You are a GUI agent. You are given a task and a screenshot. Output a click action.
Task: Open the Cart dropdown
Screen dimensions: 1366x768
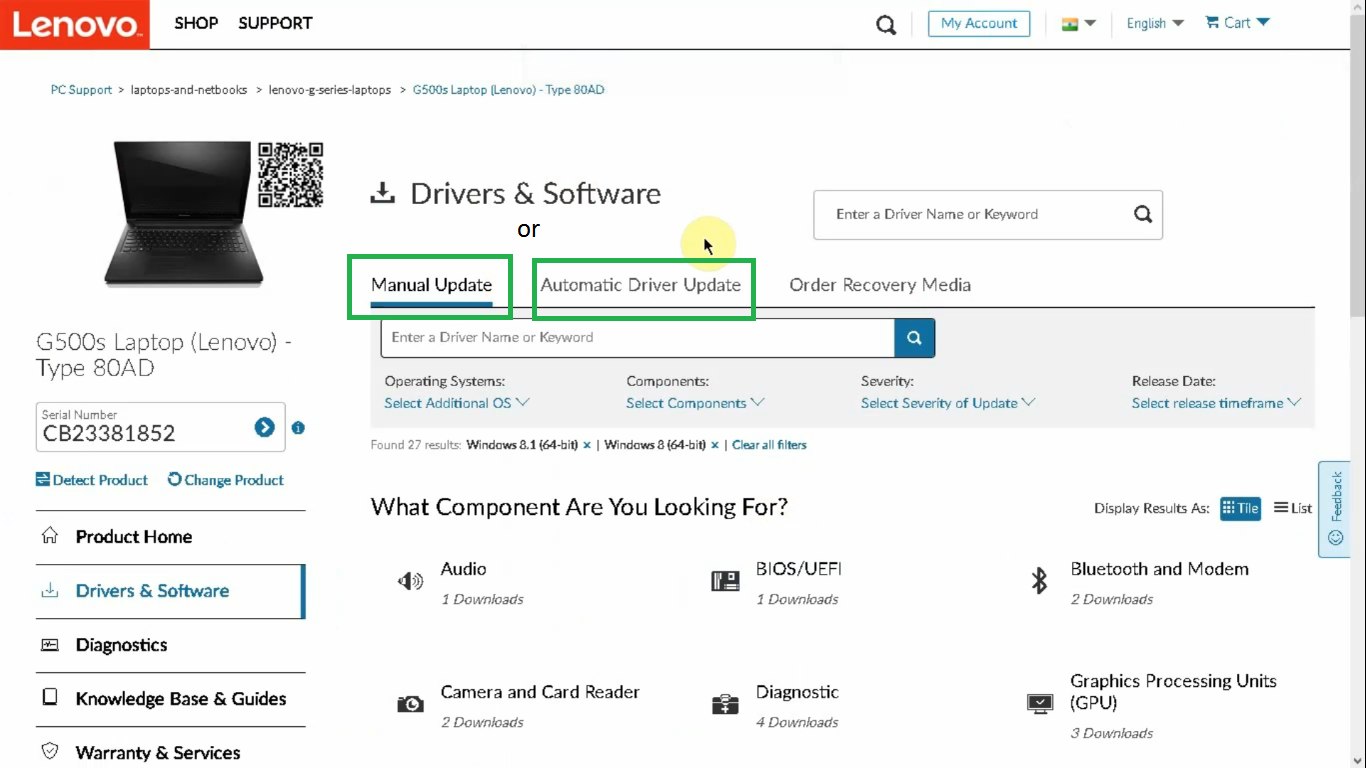(1238, 23)
